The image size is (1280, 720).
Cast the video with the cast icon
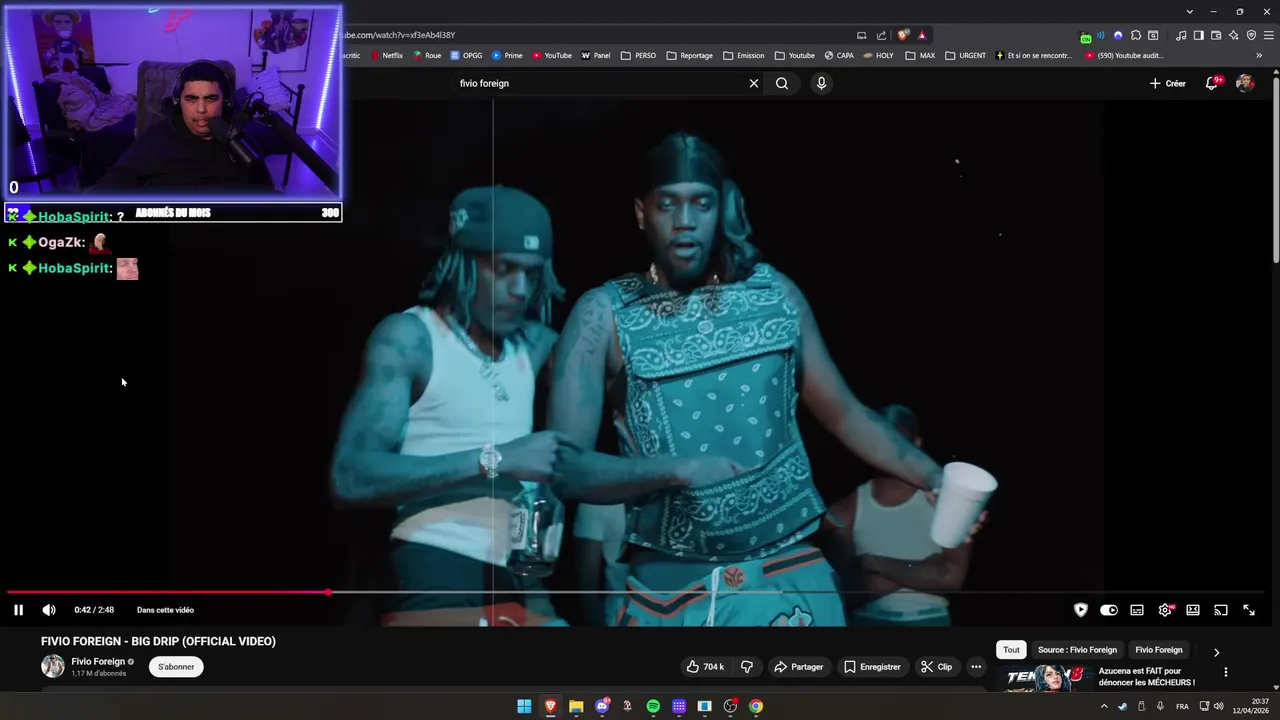click(1221, 610)
